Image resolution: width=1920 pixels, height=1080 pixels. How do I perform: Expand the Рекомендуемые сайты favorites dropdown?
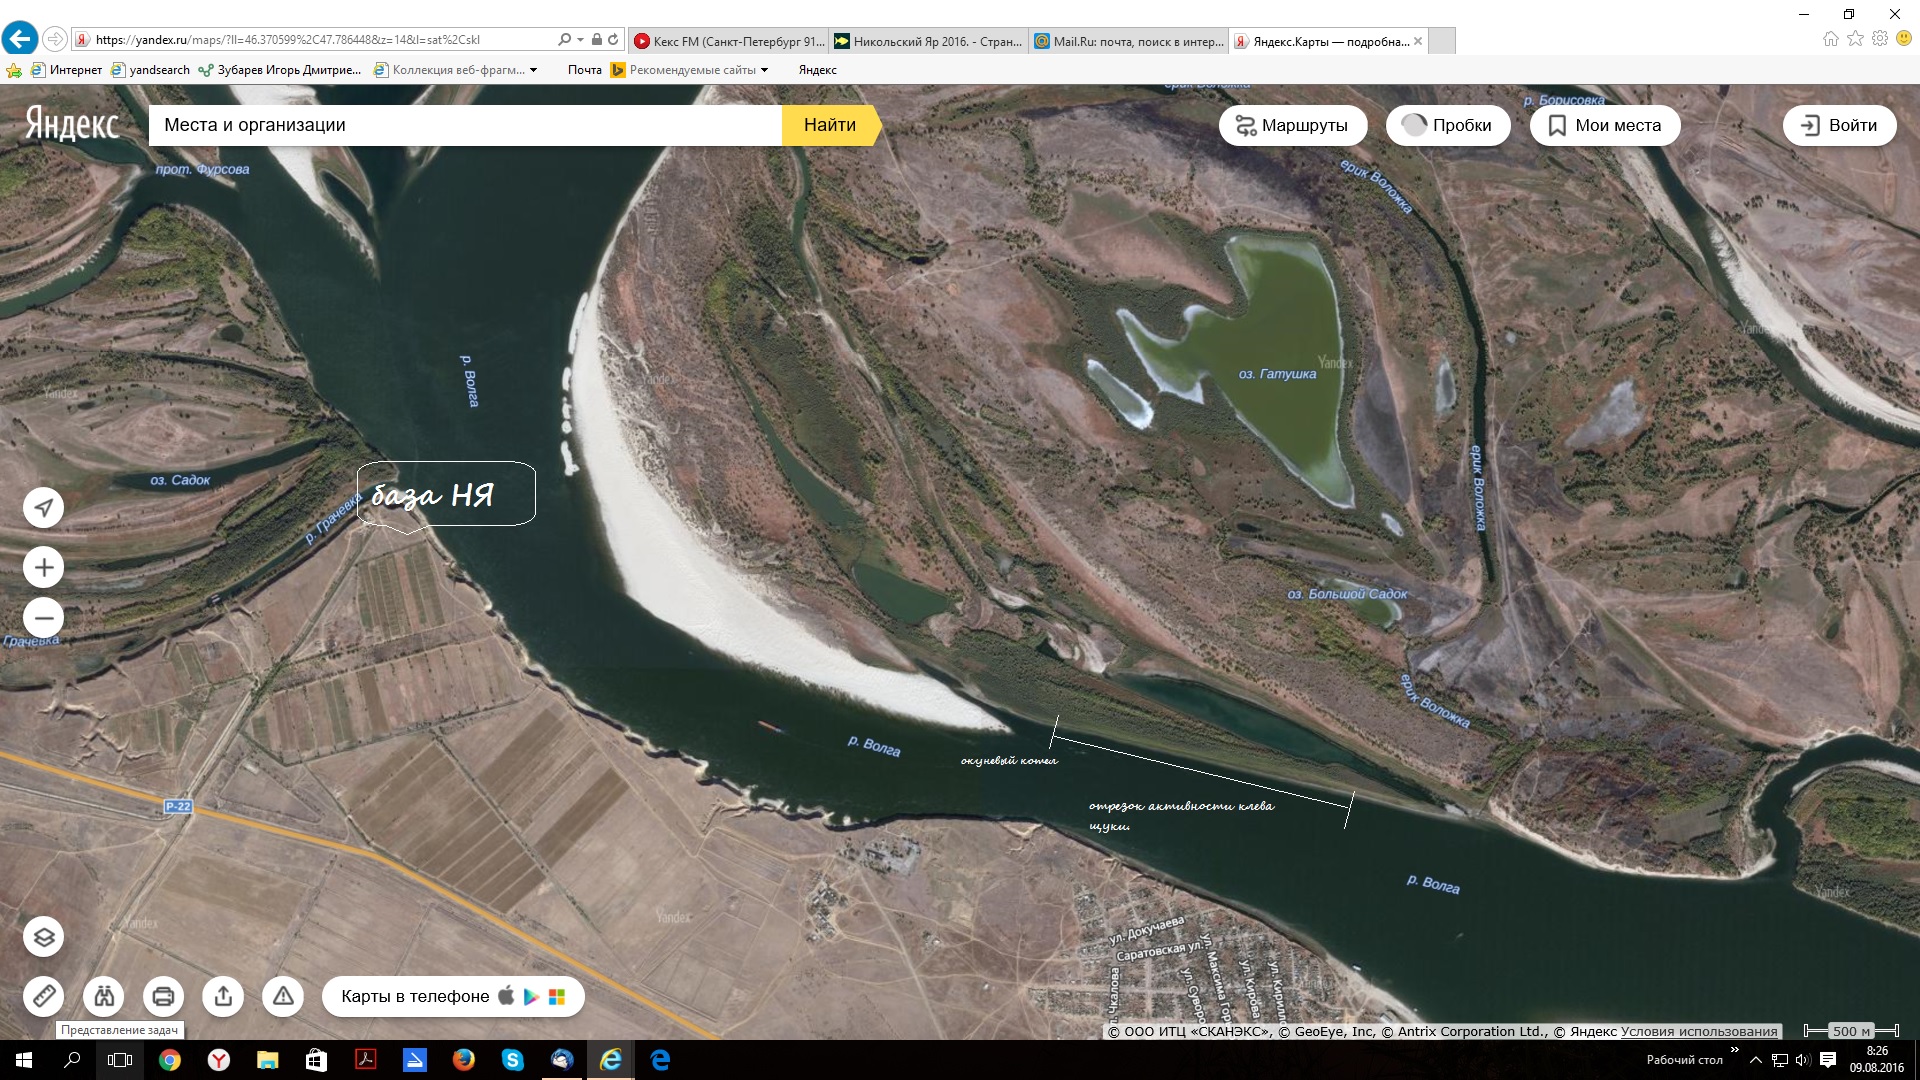click(765, 70)
